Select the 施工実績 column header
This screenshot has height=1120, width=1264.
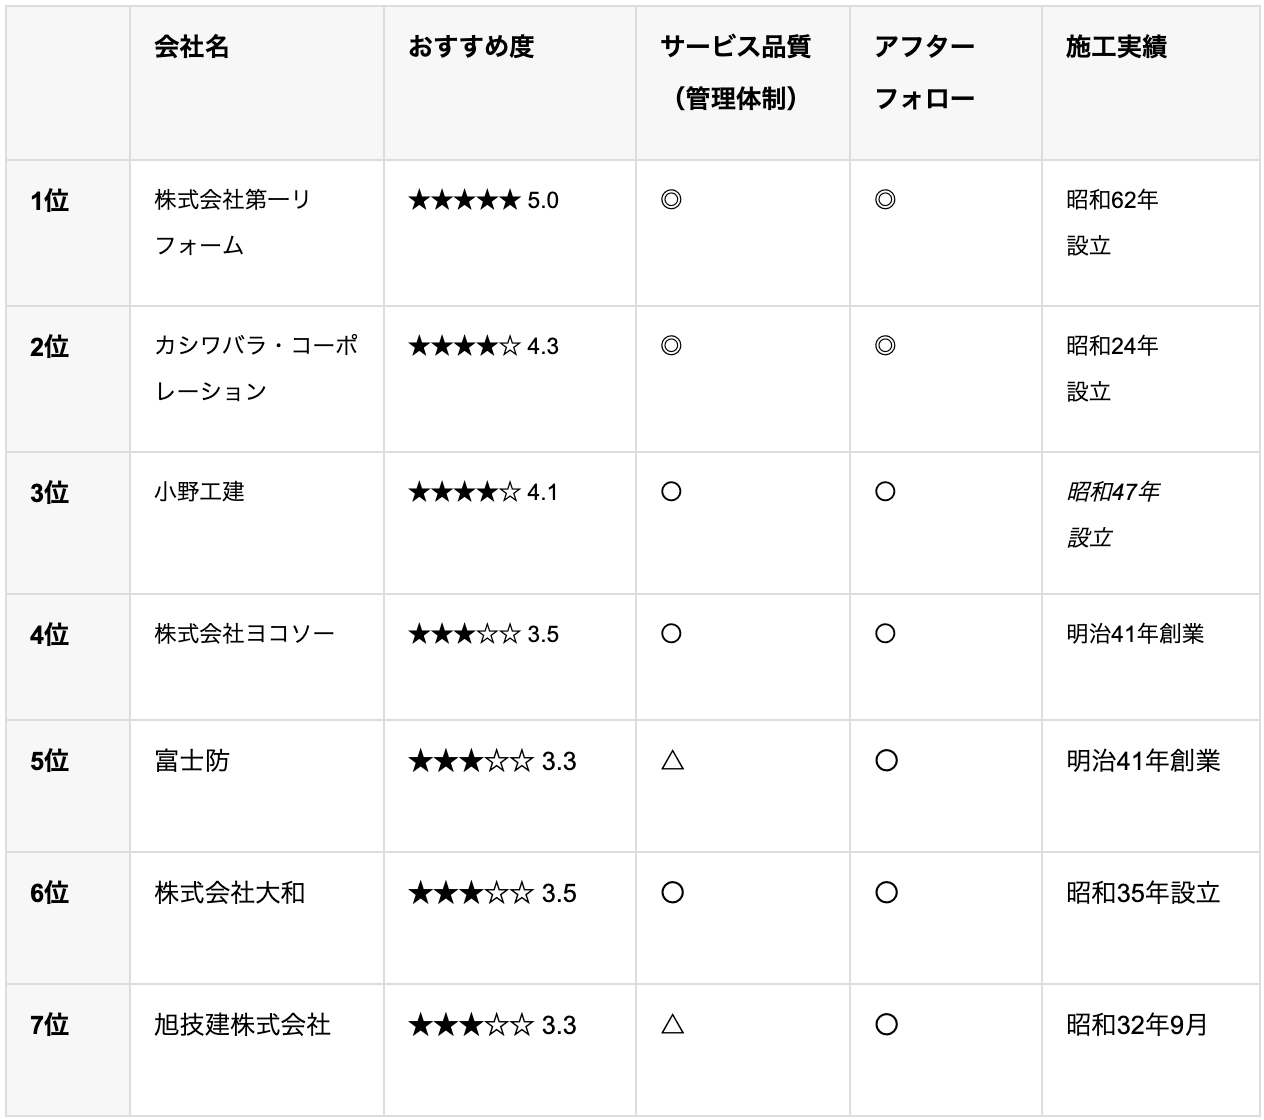pos(1116,47)
